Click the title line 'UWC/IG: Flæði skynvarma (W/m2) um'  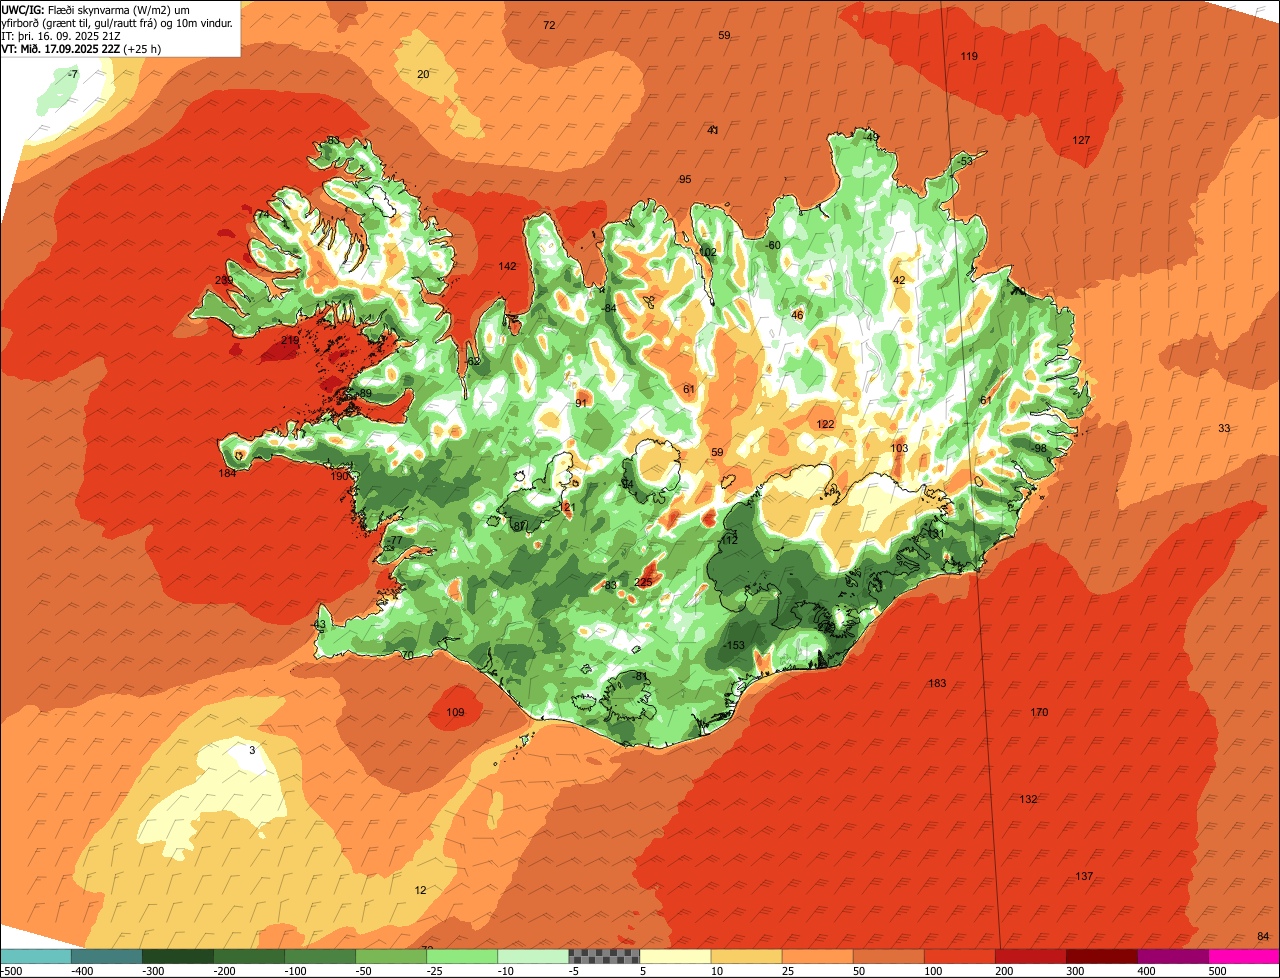coord(96,10)
